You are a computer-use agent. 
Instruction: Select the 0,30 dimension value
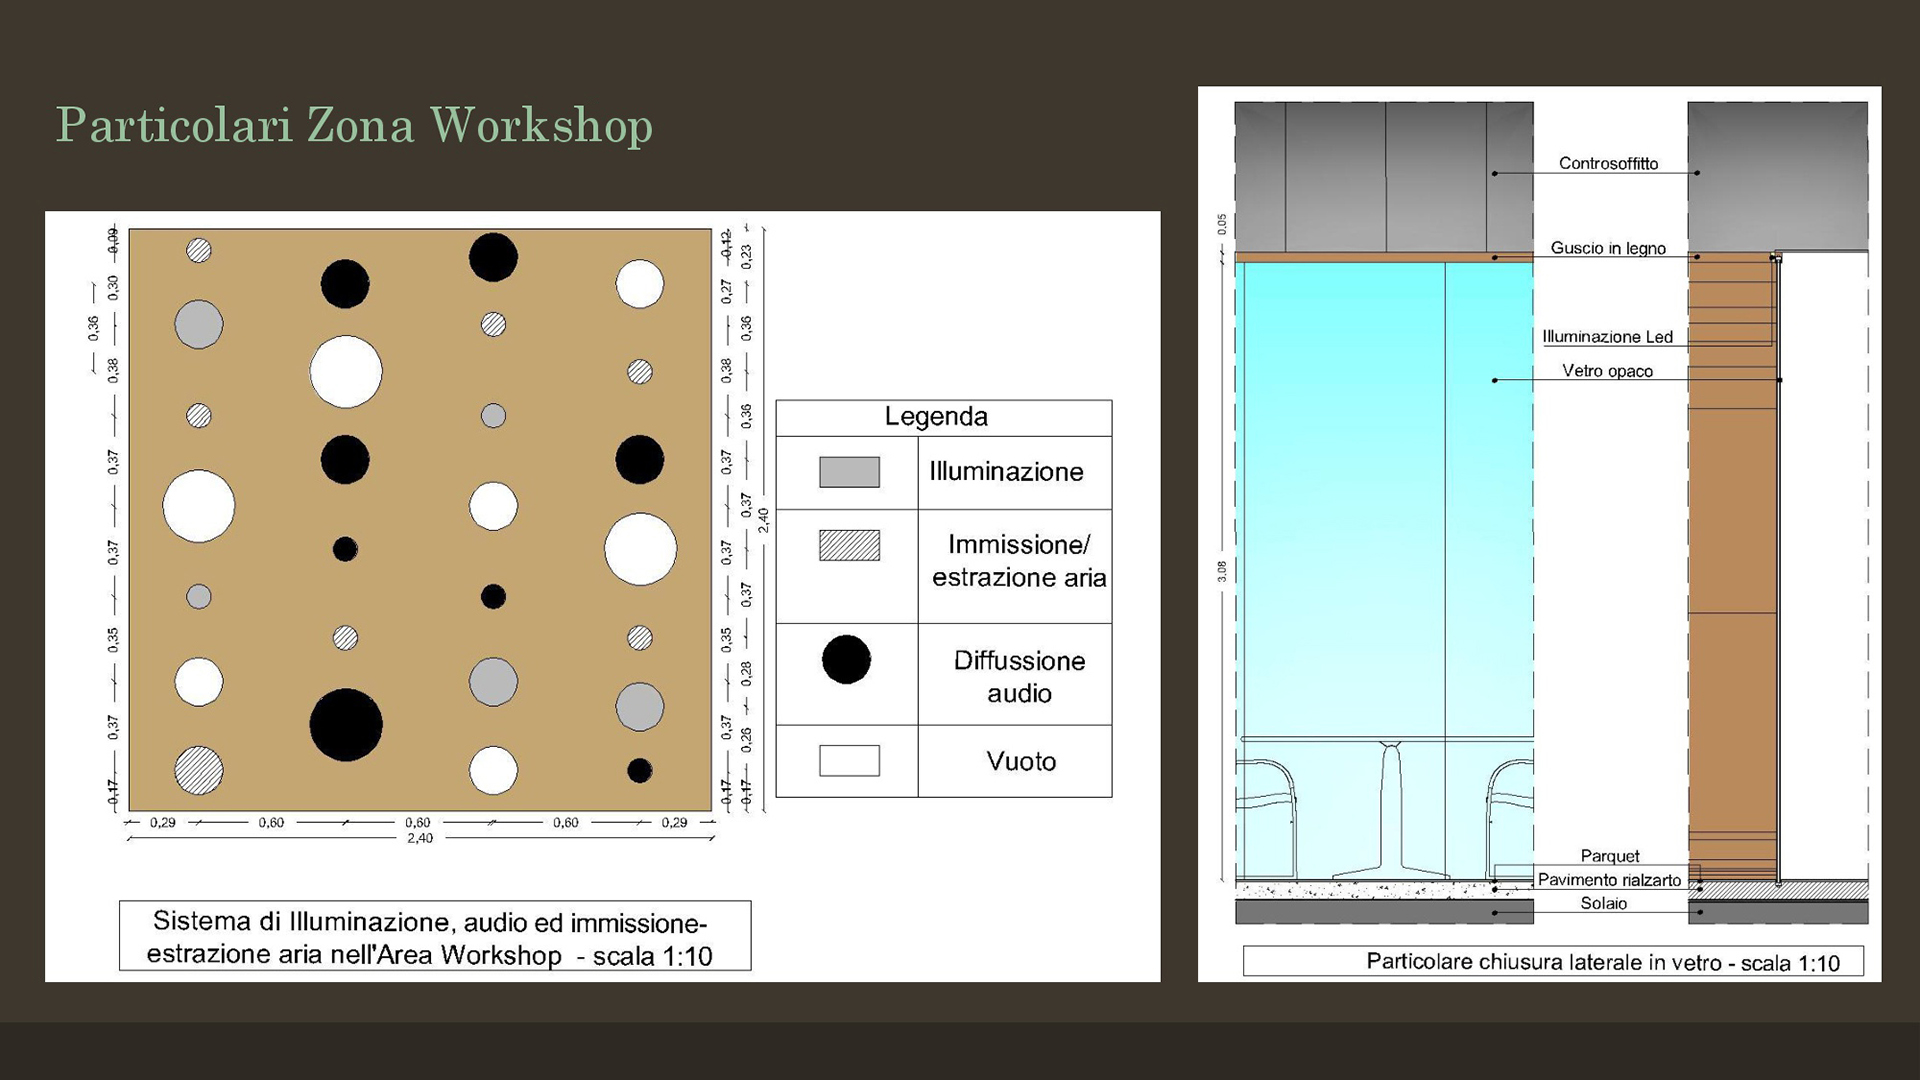pos(113,288)
